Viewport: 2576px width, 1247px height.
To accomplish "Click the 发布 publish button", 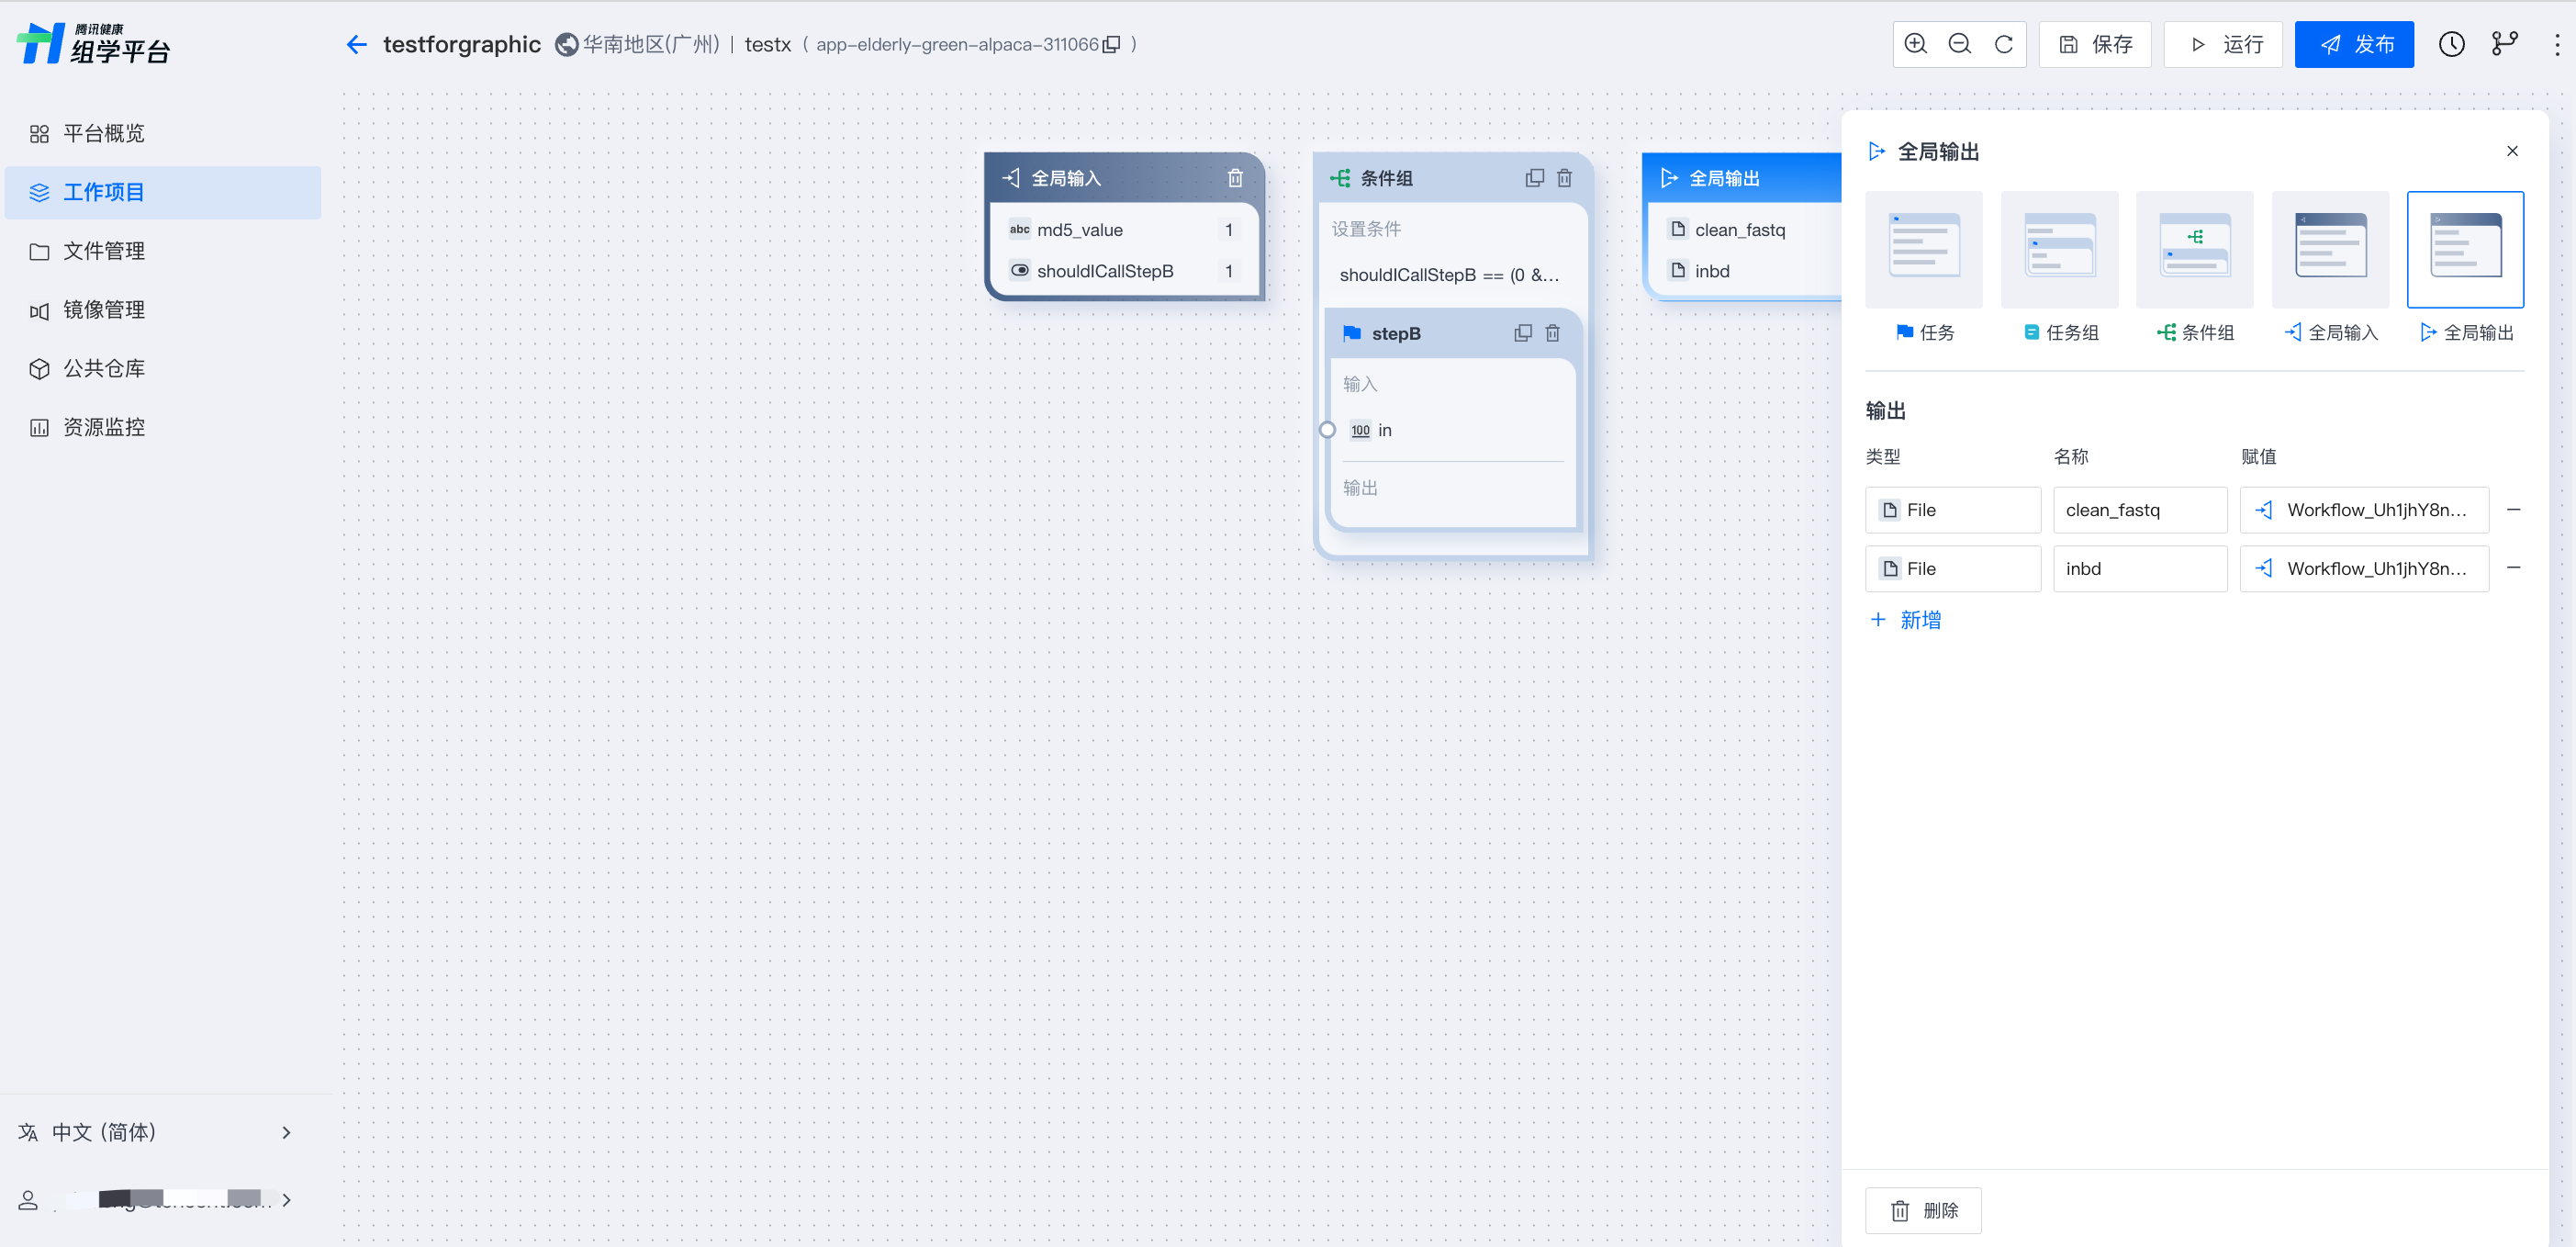I will pyautogui.click(x=2354, y=44).
